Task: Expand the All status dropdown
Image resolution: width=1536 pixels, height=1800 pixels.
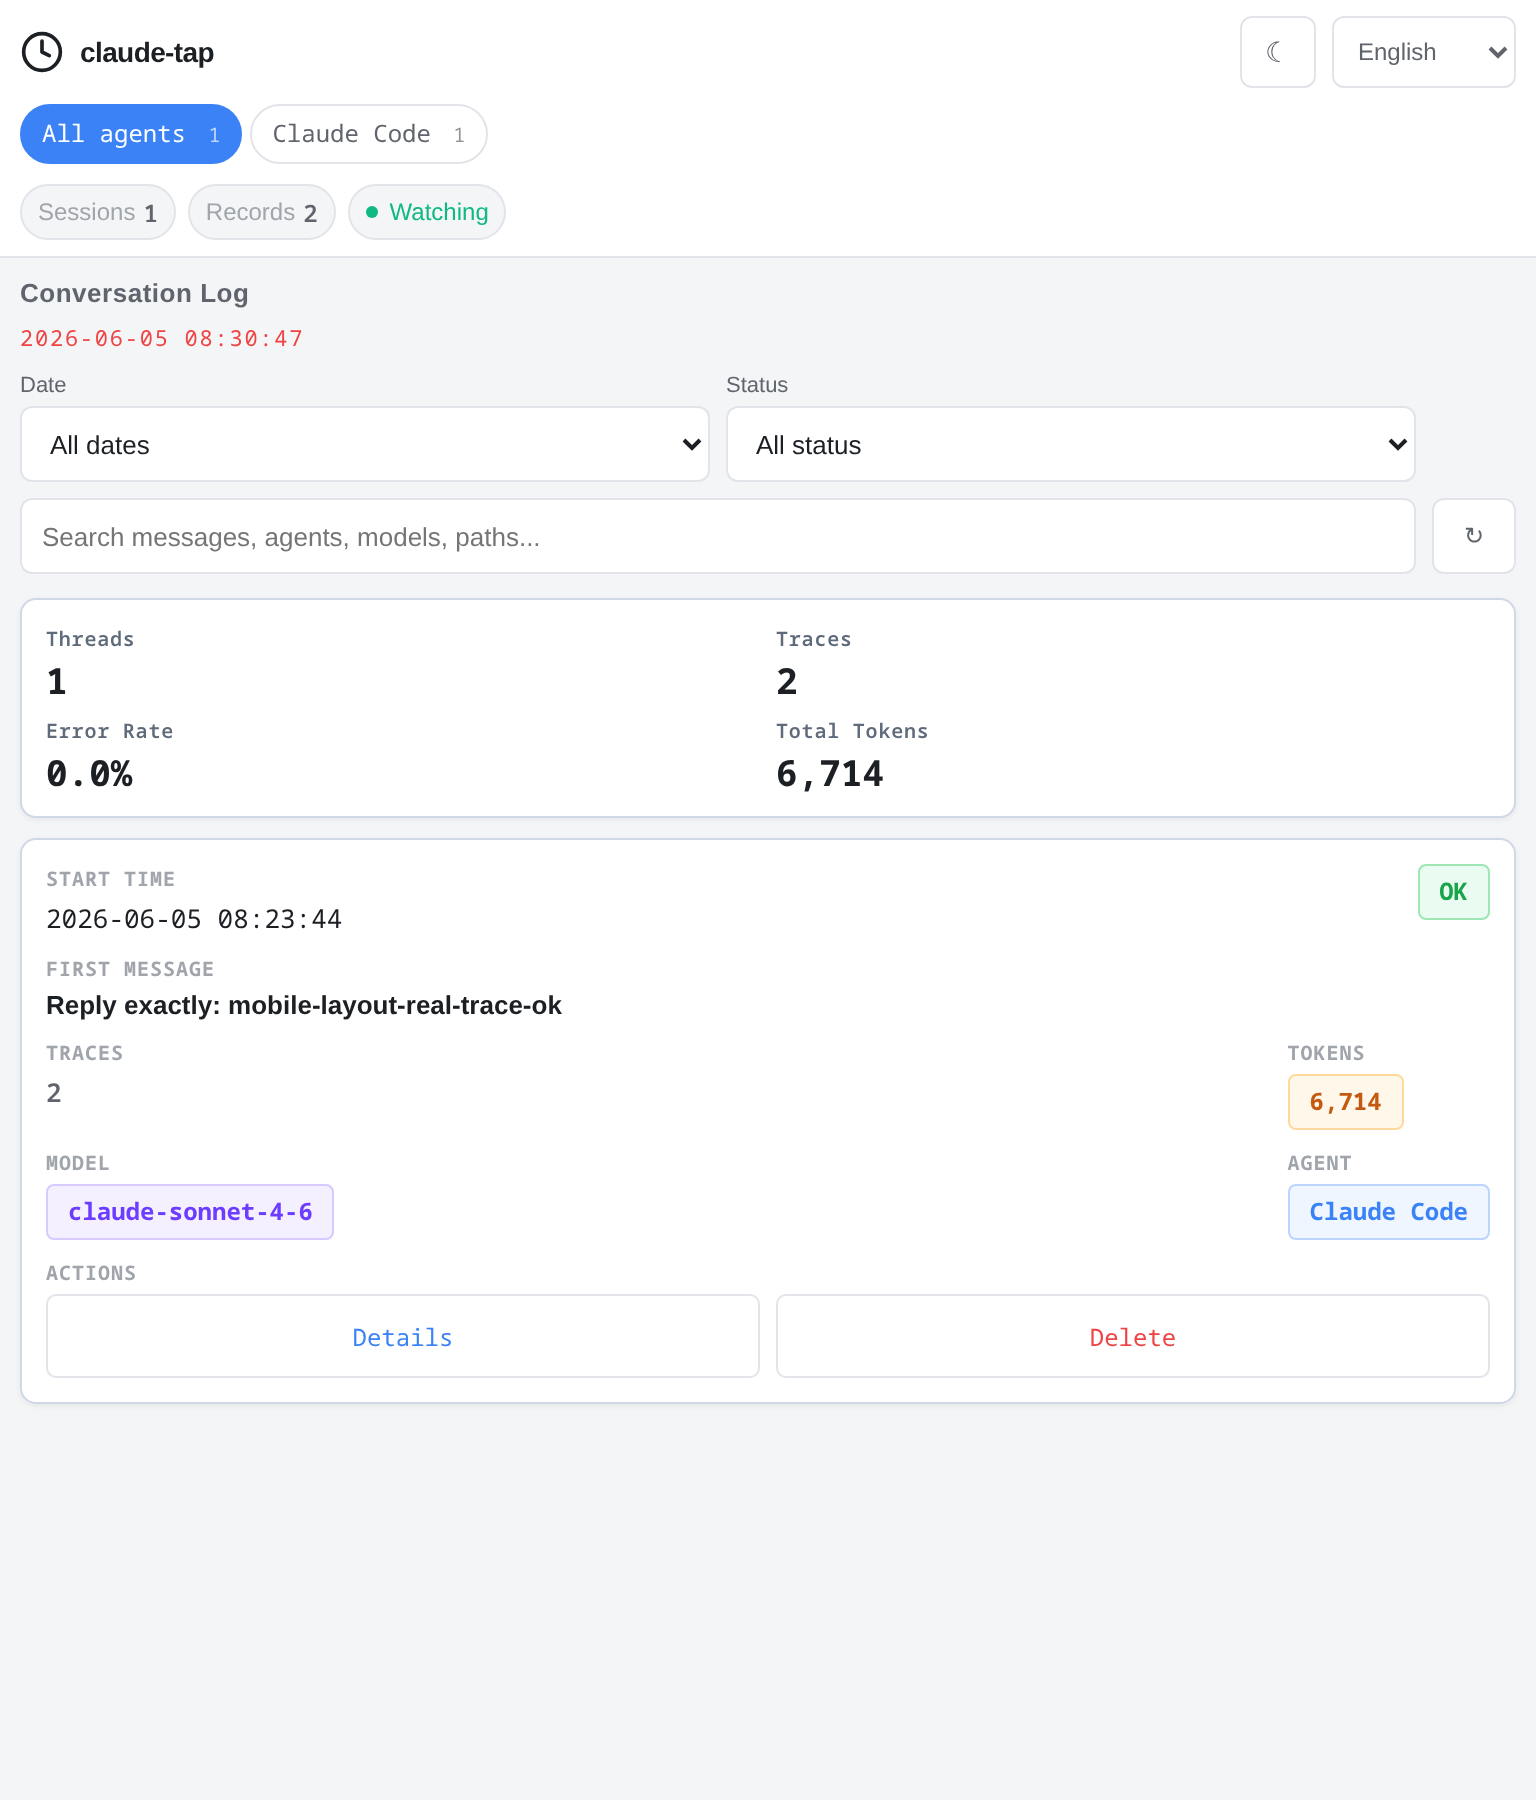Action: [x=1071, y=444]
